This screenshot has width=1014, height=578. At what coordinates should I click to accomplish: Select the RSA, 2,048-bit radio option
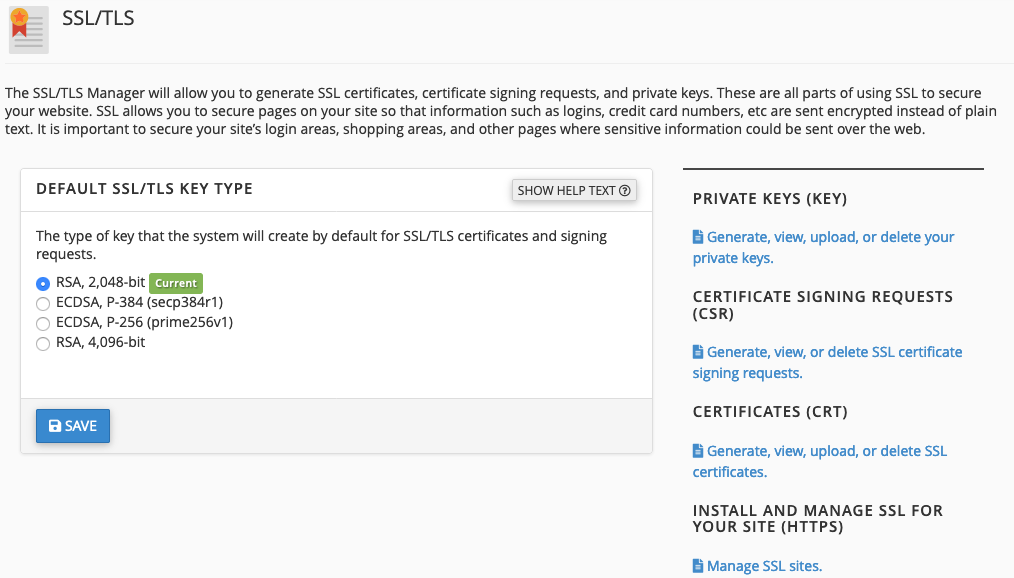pyautogui.click(x=43, y=283)
